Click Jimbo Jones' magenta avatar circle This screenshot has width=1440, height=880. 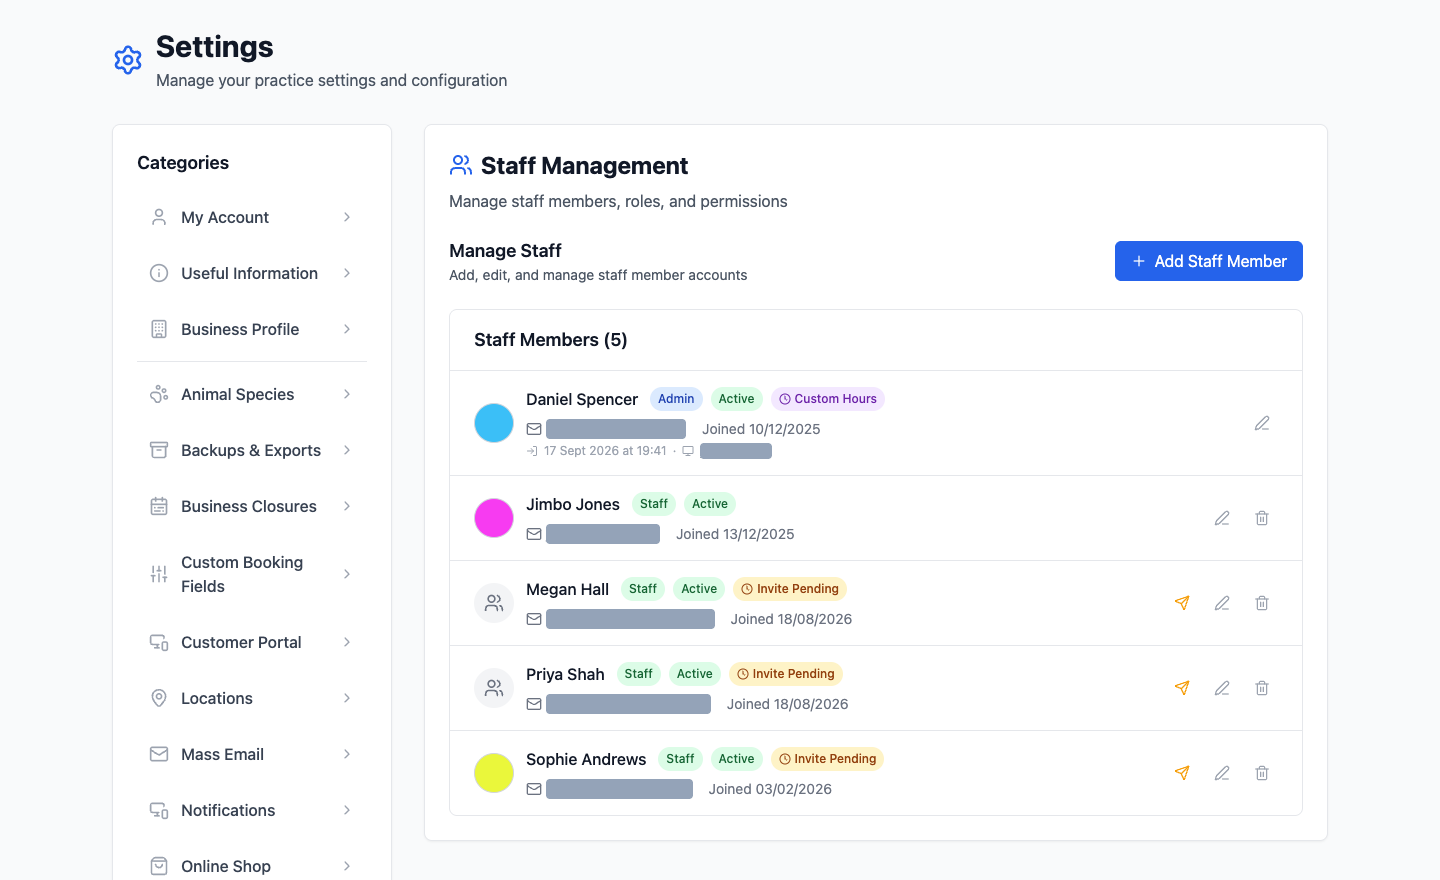(494, 518)
